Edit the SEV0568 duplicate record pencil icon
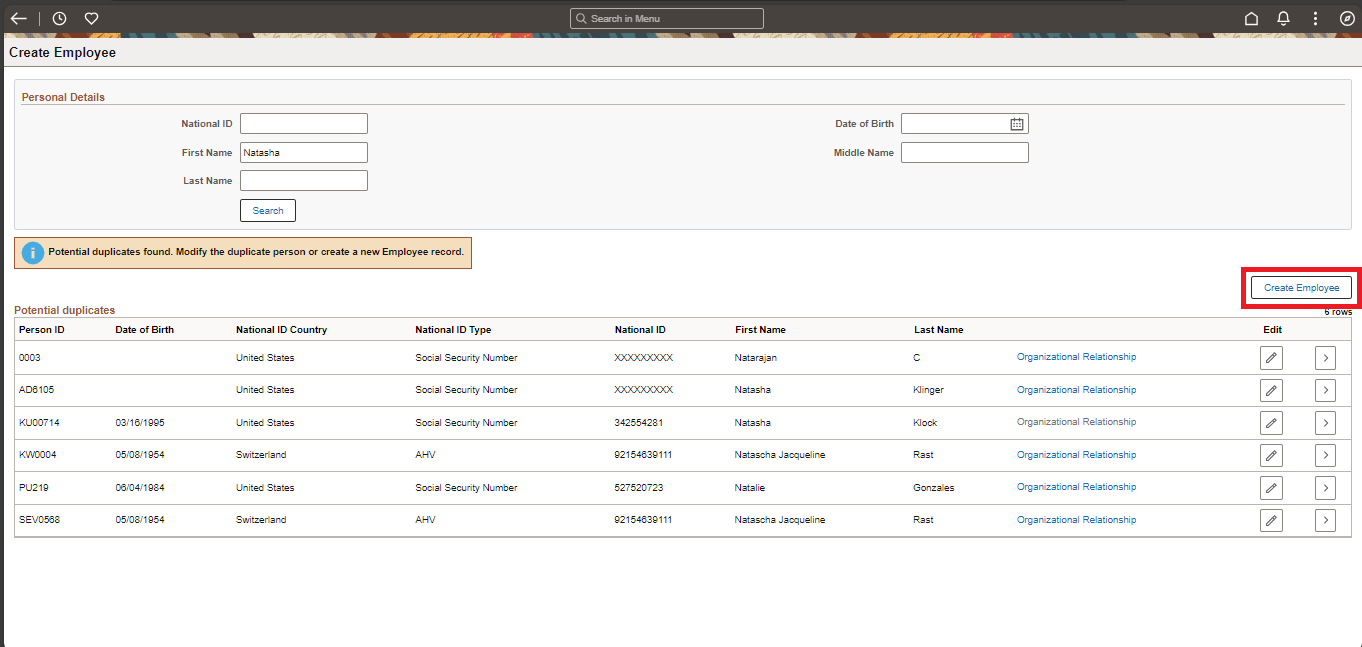 [1271, 520]
